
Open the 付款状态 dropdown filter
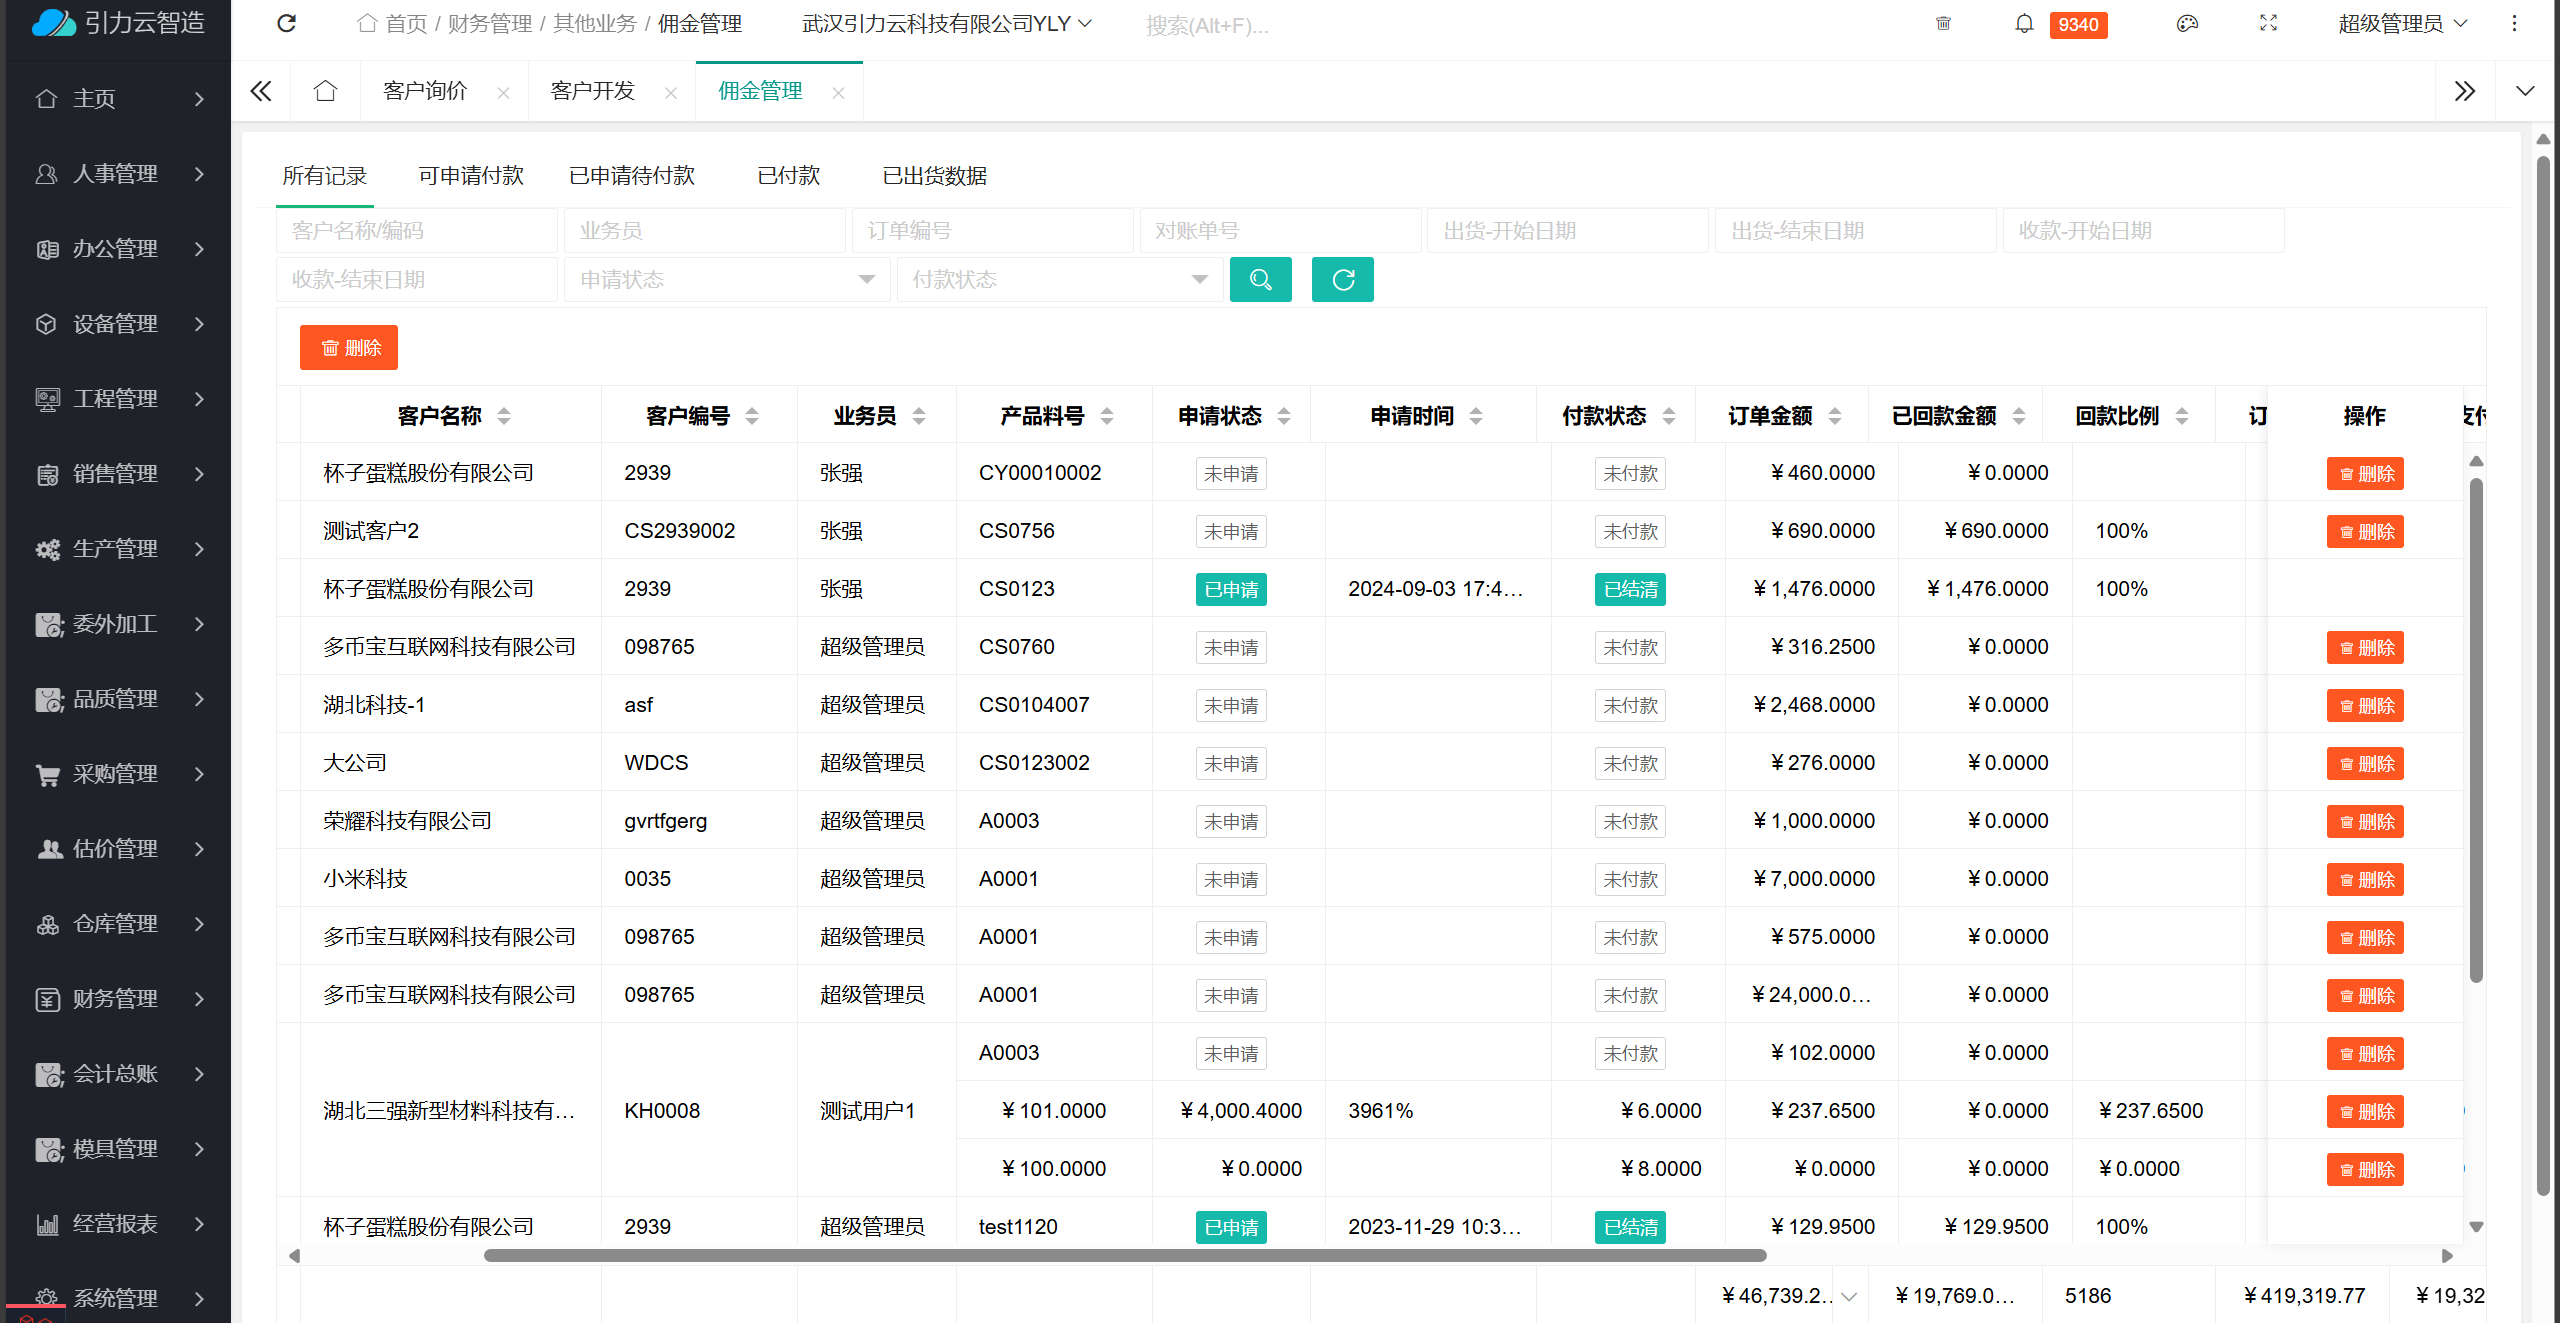[x=1060, y=279]
